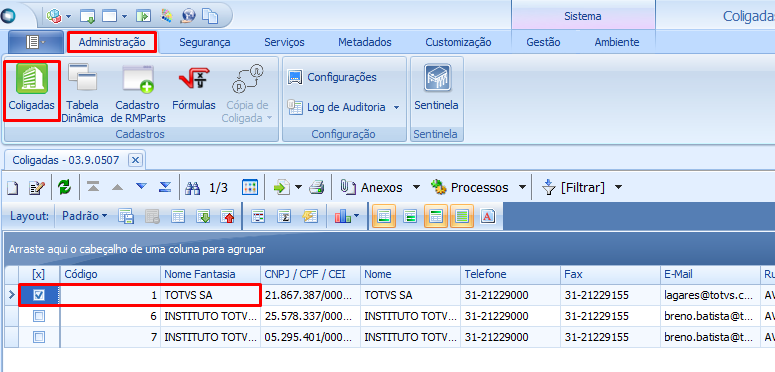Viewport: 775px width, 372px height.
Task: Open the colored grid view icon
Action: coord(250,187)
